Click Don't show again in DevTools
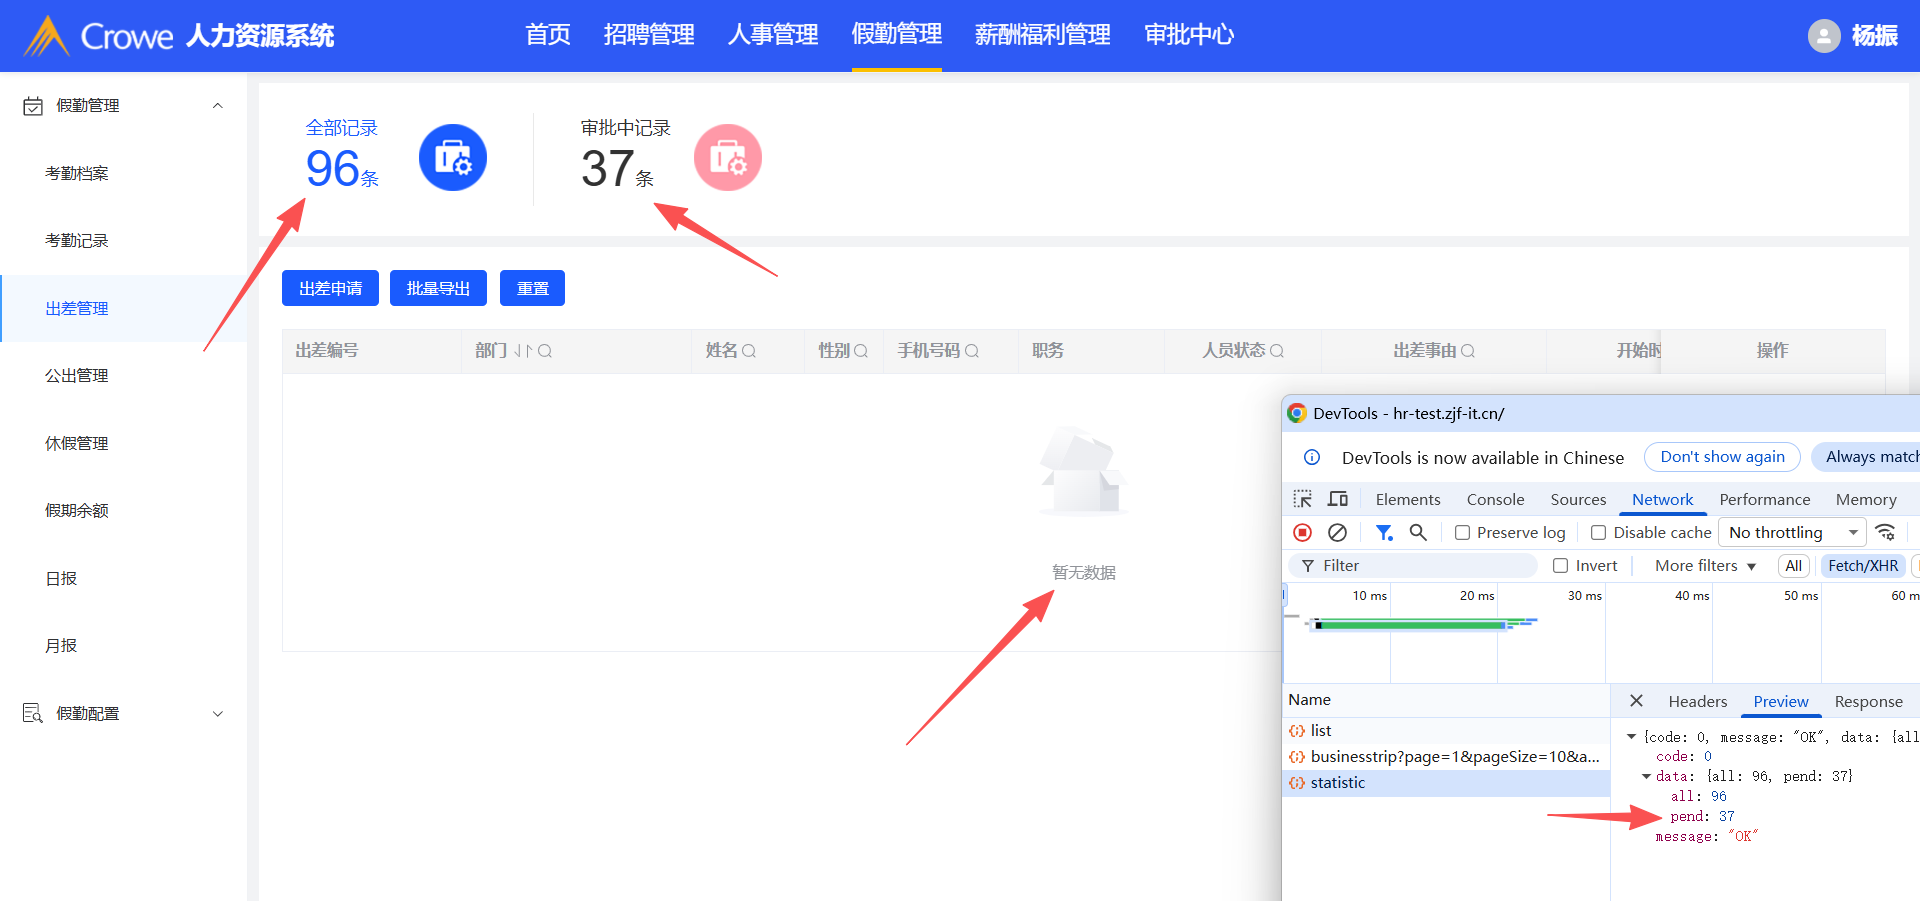 (1722, 457)
